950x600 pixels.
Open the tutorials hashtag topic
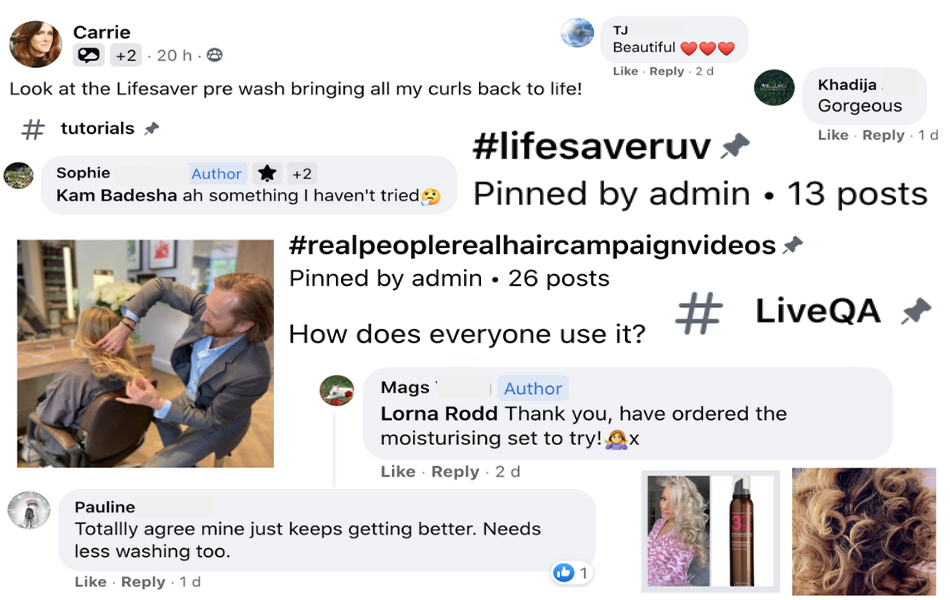pyautogui.click(x=98, y=128)
